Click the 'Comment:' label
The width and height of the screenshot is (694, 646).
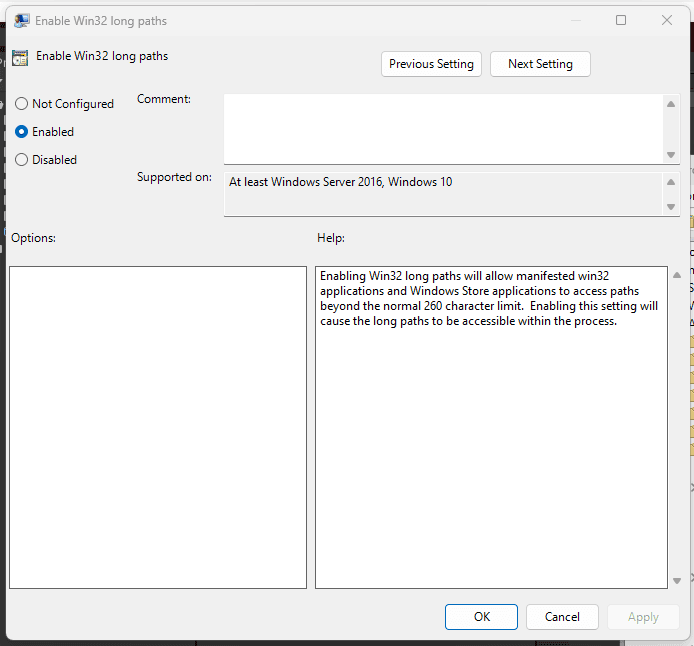click(x=164, y=99)
